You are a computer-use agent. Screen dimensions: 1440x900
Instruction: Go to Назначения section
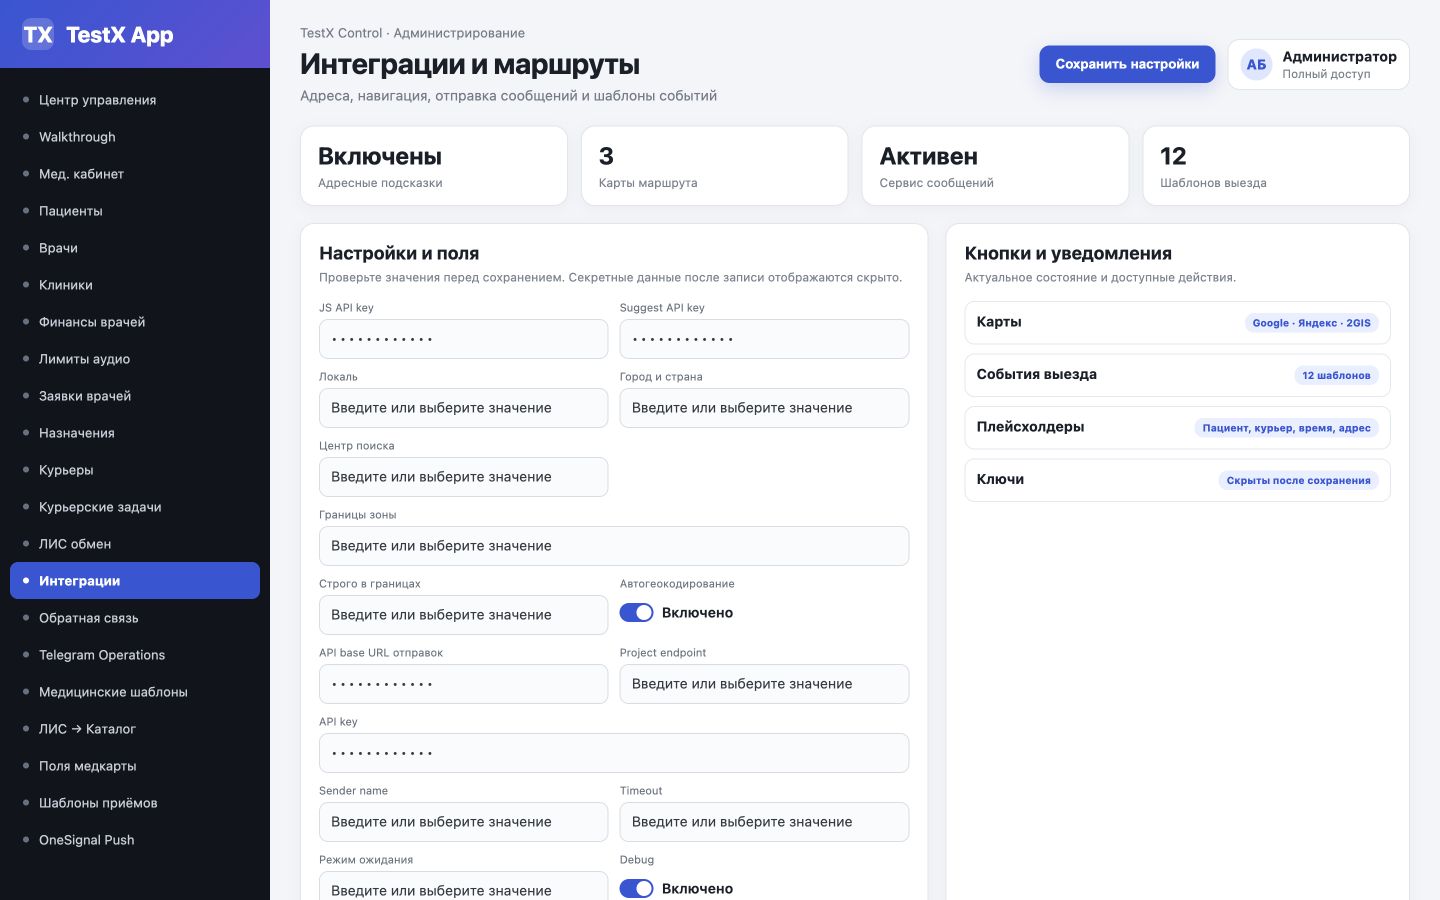point(135,433)
